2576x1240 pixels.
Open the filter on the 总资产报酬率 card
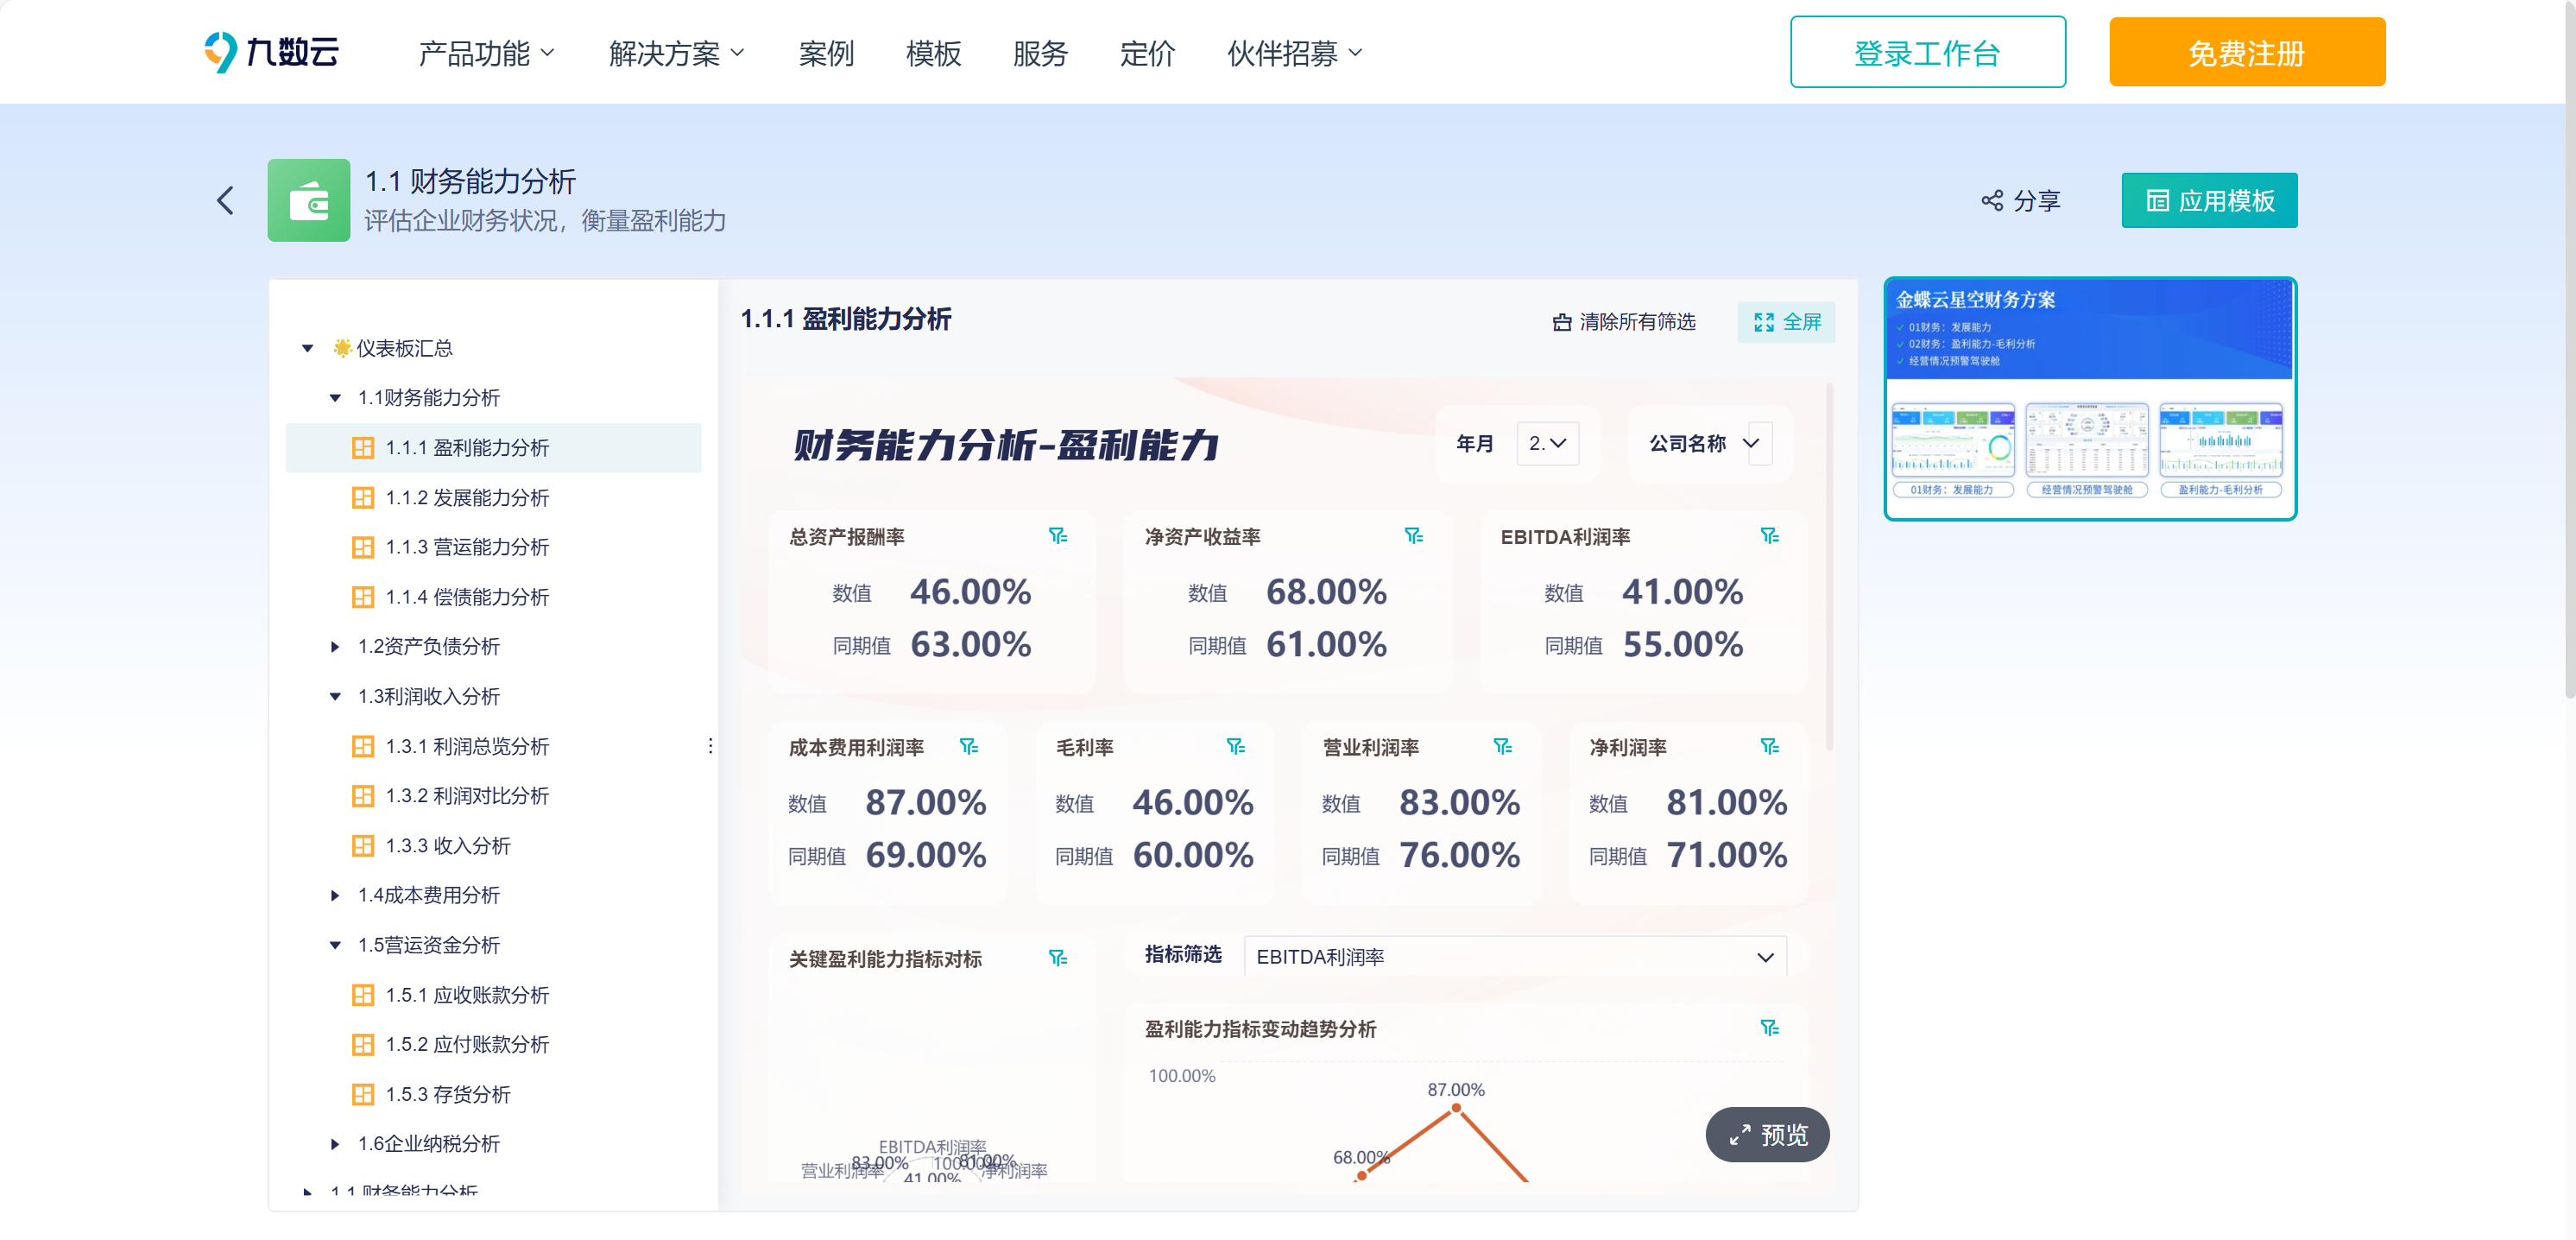coord(1060,536)
